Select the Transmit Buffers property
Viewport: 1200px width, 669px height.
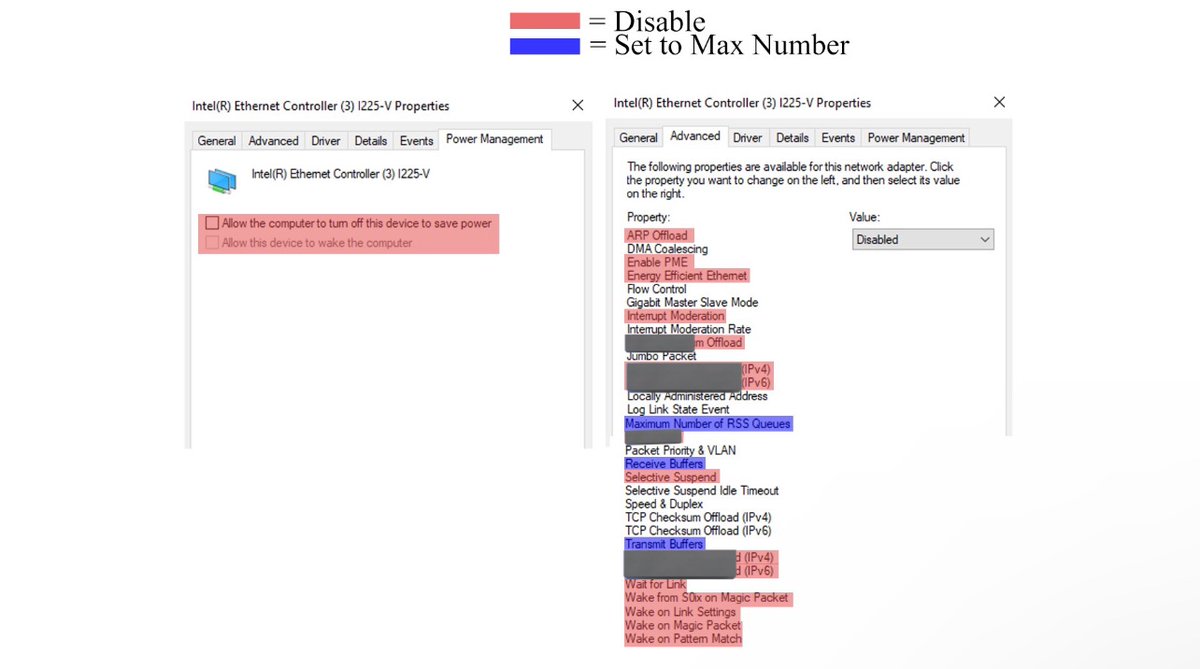point(664,544)
